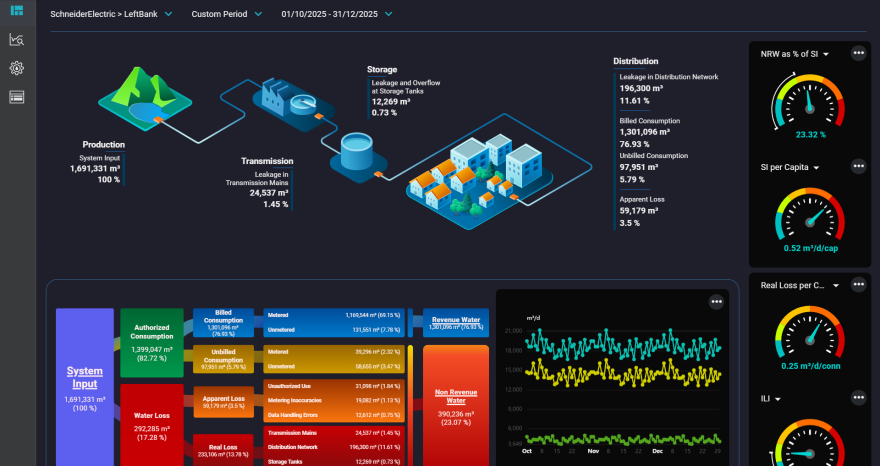Open options menu of the trend chart
The width and height of the screenshot is (880, 466).
click(x=716, y=302)
